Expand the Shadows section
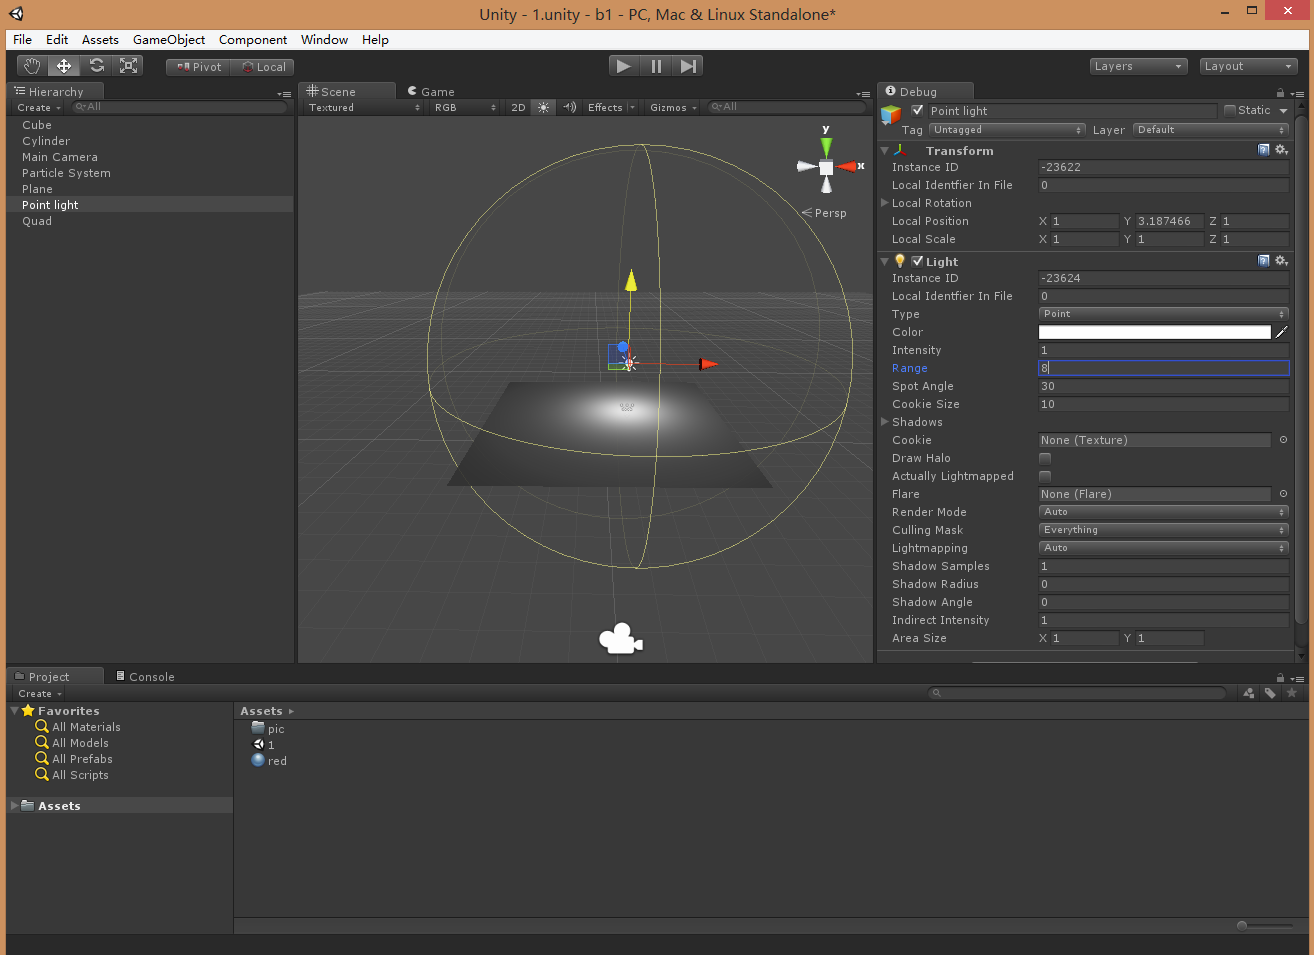The width and height of the screenshot is (1314, 955). [x=885, y=422]
